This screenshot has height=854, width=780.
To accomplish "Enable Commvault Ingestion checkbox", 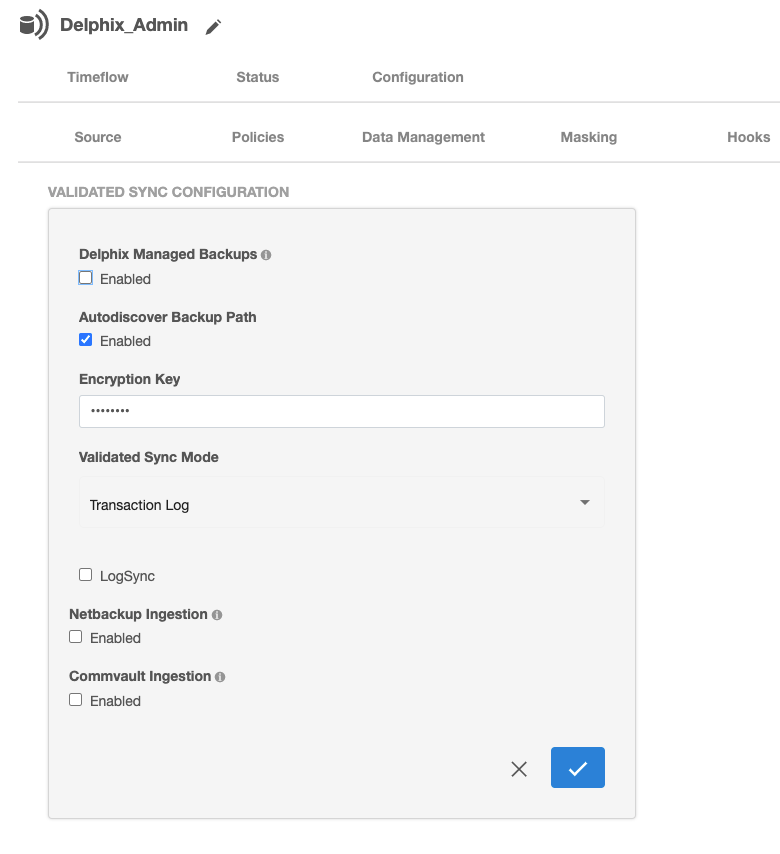I will 76,700.
